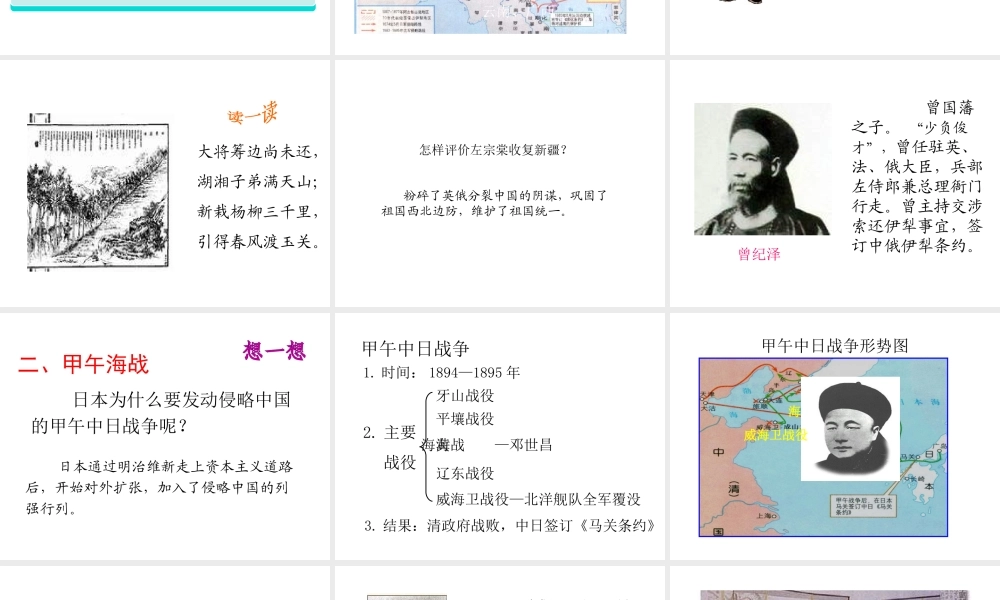
Task: Click the label 2. 主要战役
Action: pos(390,448)
